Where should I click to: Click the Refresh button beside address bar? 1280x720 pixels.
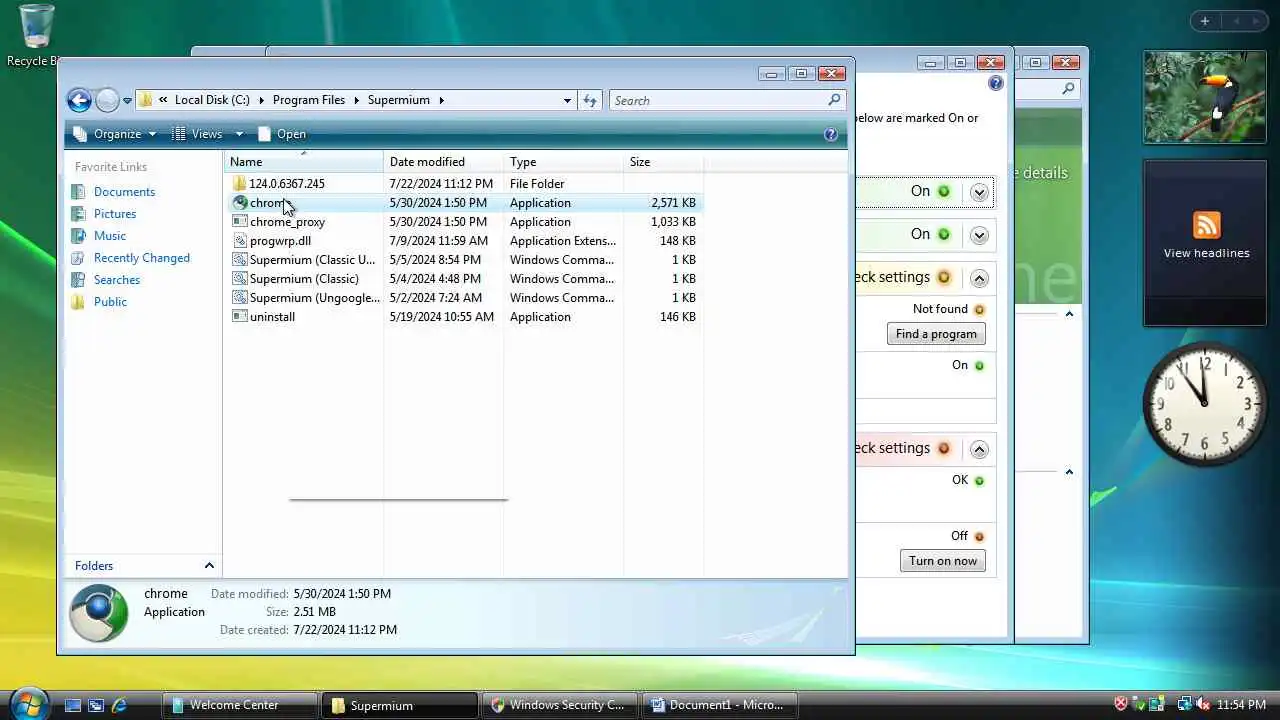point(590,100)
